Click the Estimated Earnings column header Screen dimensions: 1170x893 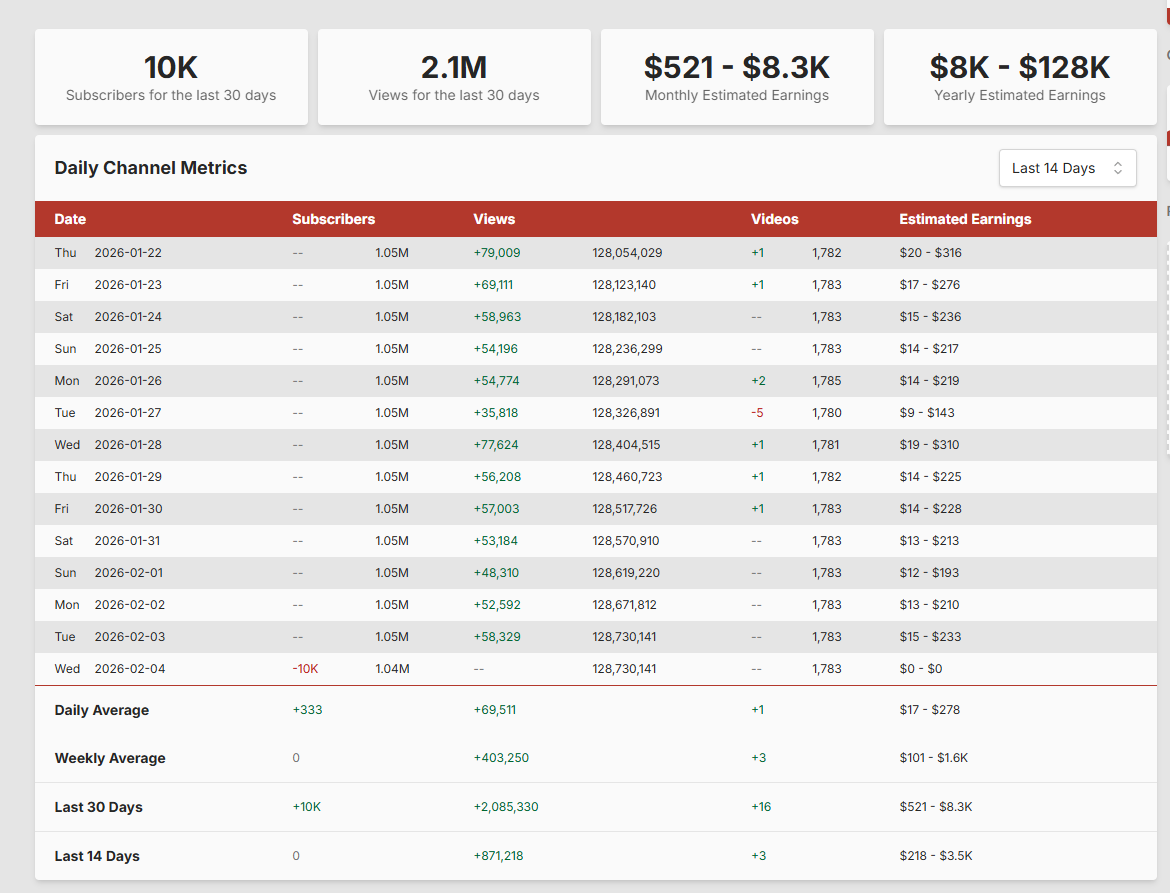(964, 219)
